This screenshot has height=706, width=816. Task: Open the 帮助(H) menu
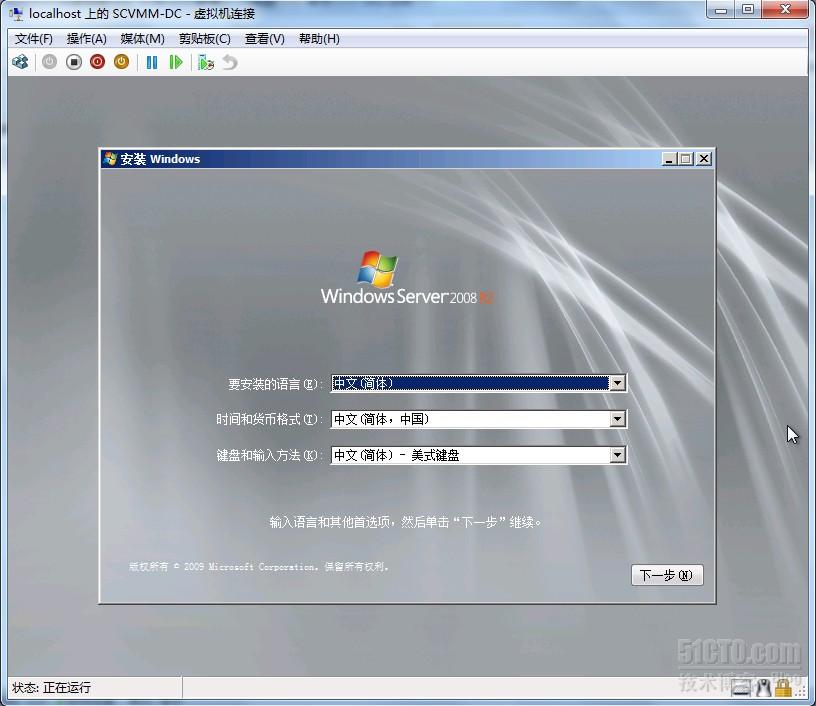(x=319, y=39)
